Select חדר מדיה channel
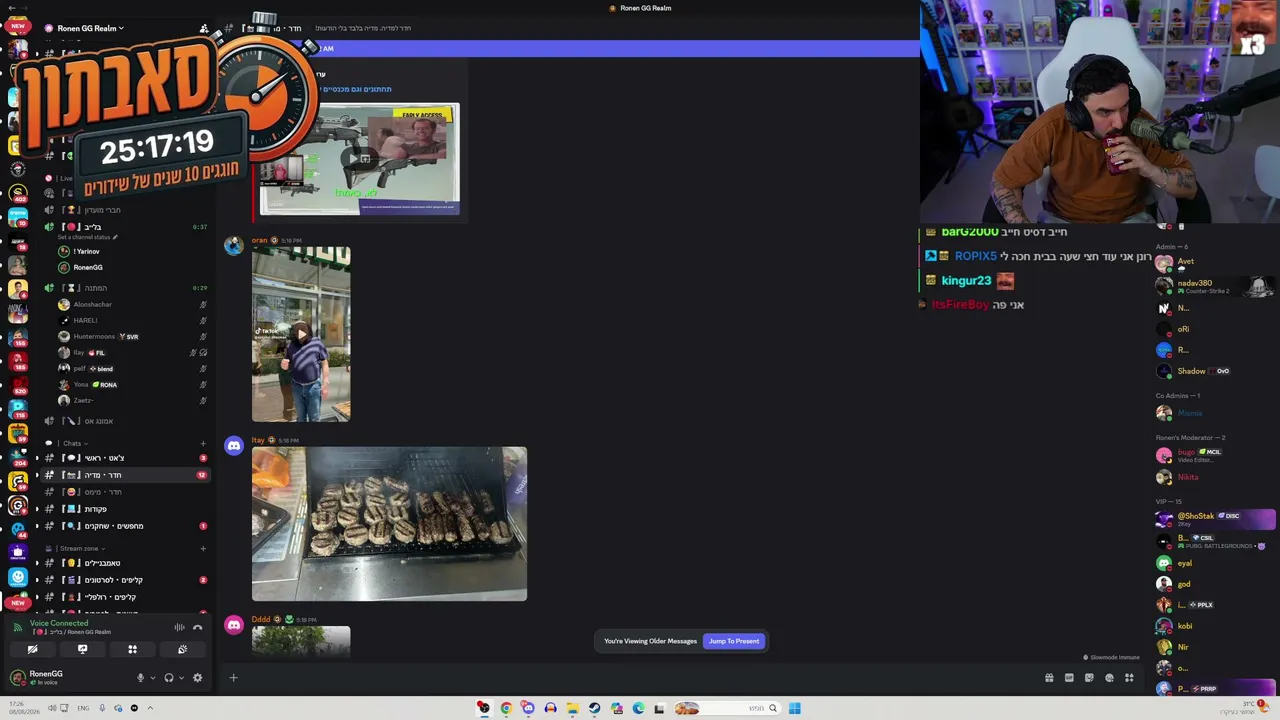This screenshot has height=720, width=1280. coord(125,475)
